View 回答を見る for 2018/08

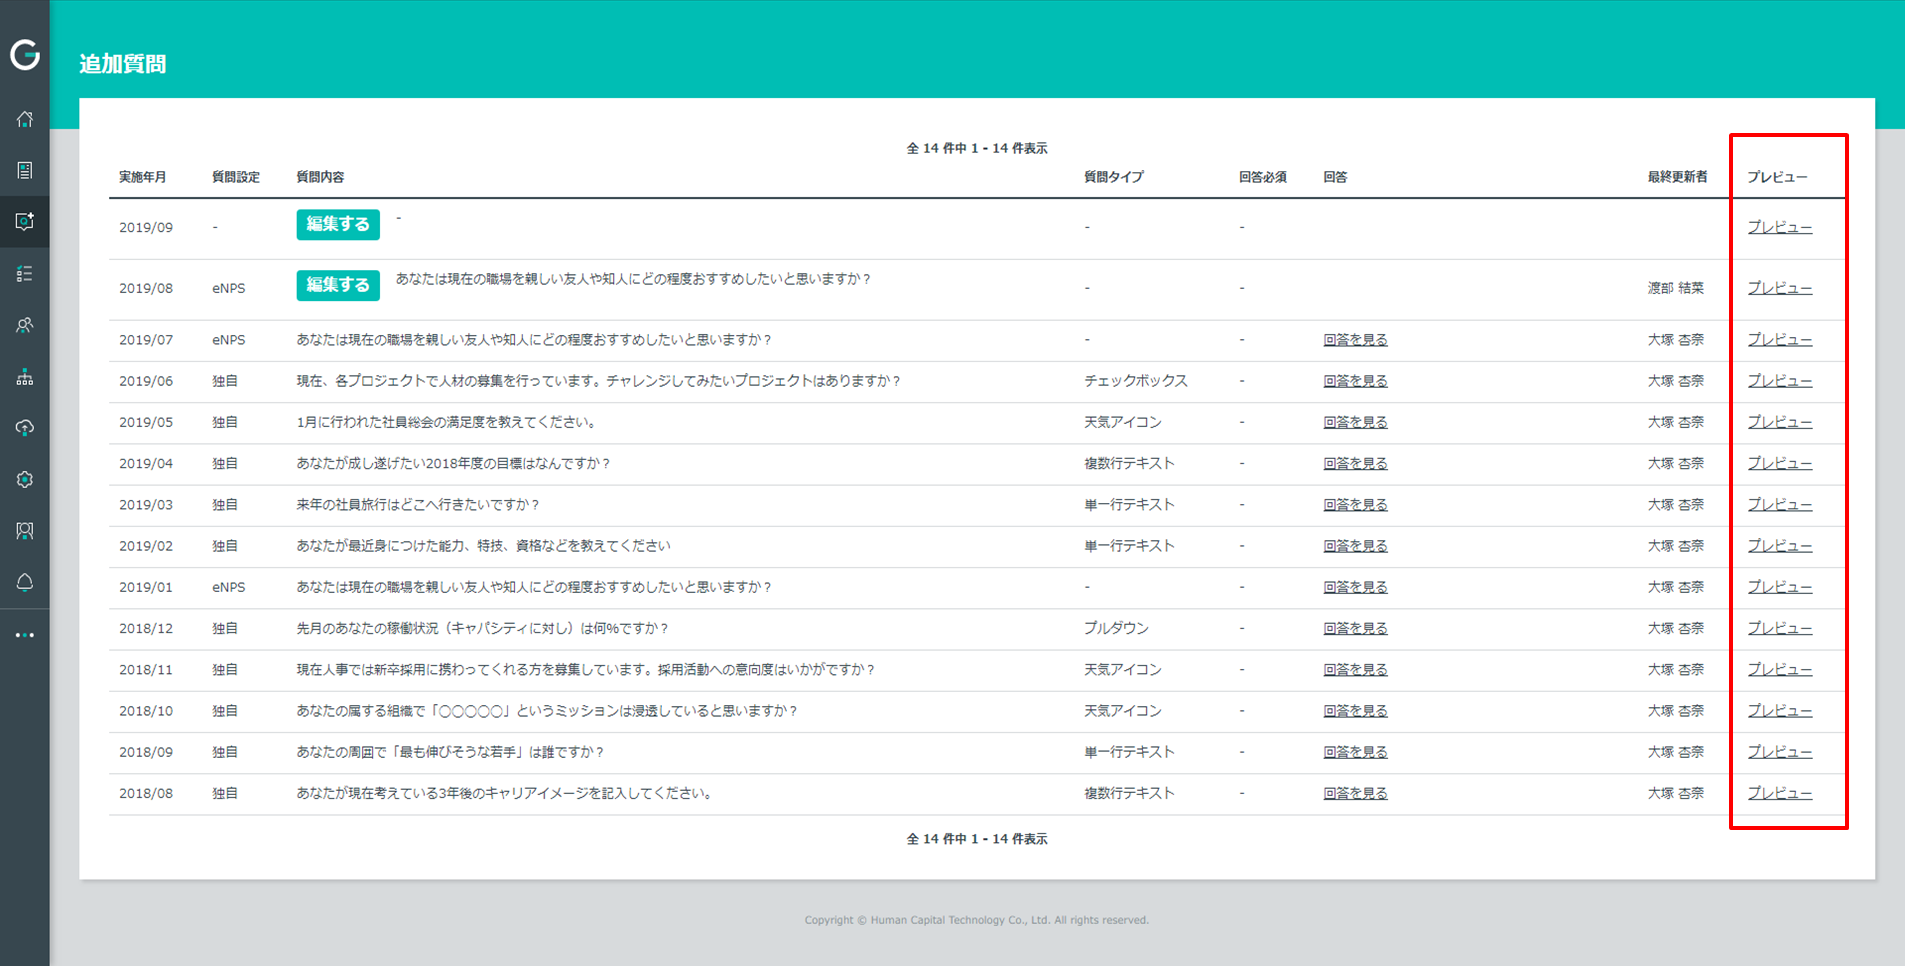click(1355, 793)
